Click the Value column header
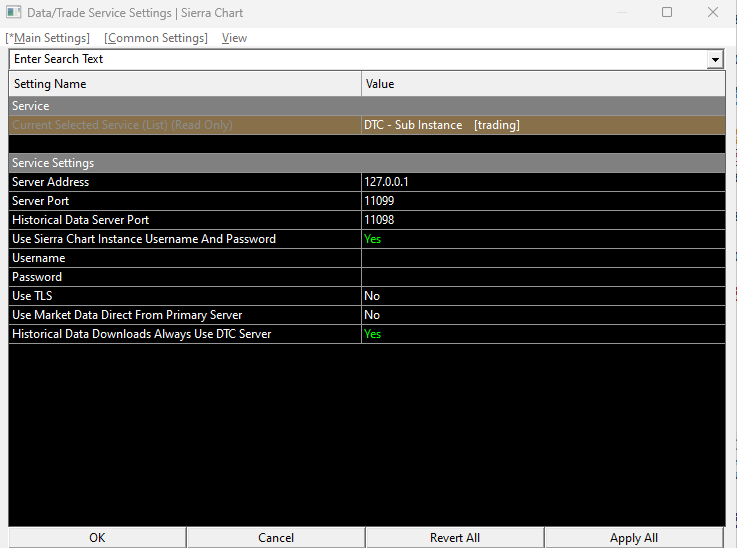Viewport: 737px width, 548px height. [x=543, y=84]
